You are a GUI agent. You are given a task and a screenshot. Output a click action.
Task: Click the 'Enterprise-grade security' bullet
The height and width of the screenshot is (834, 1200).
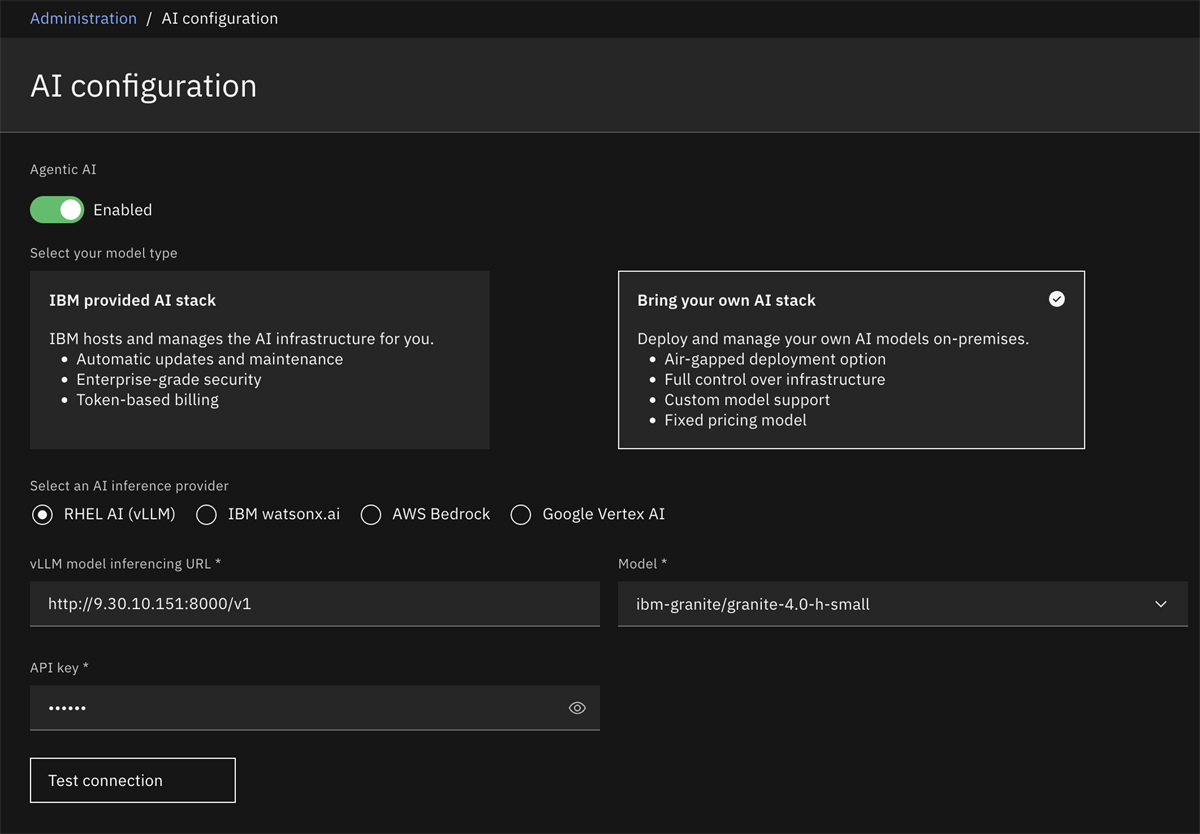click(x=169, y=380)
